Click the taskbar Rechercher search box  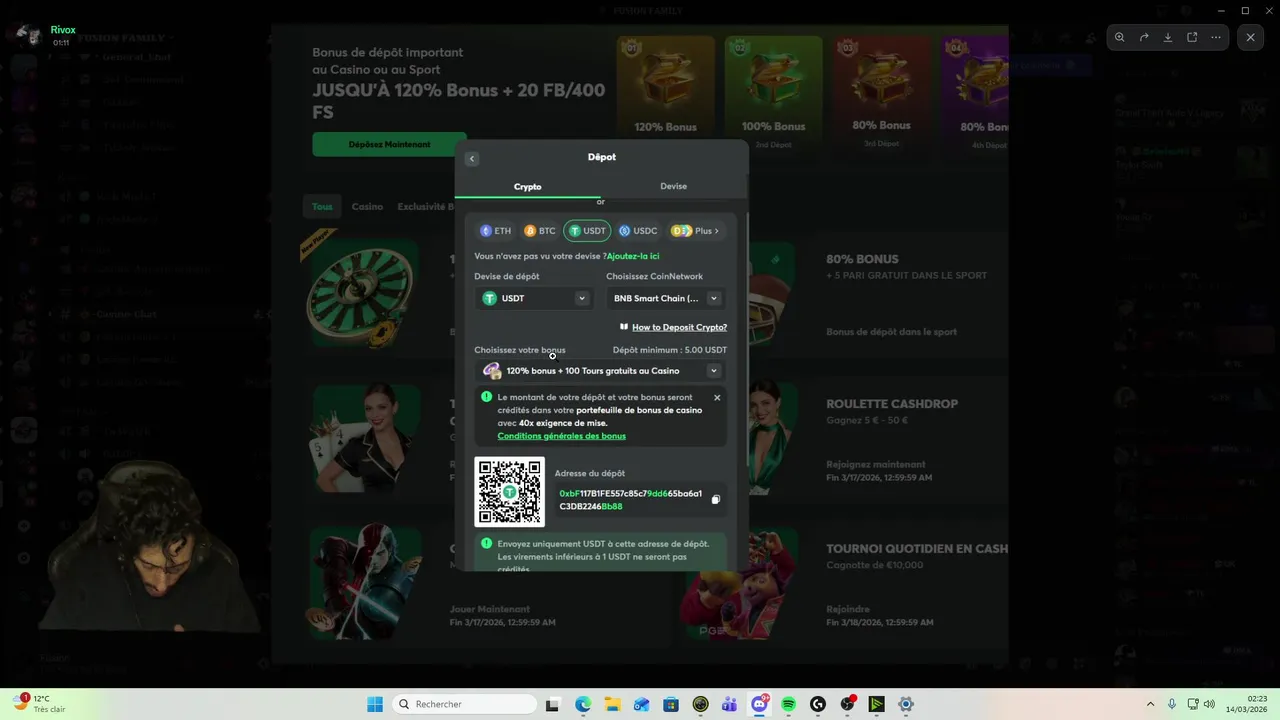(x=463, y=704)
